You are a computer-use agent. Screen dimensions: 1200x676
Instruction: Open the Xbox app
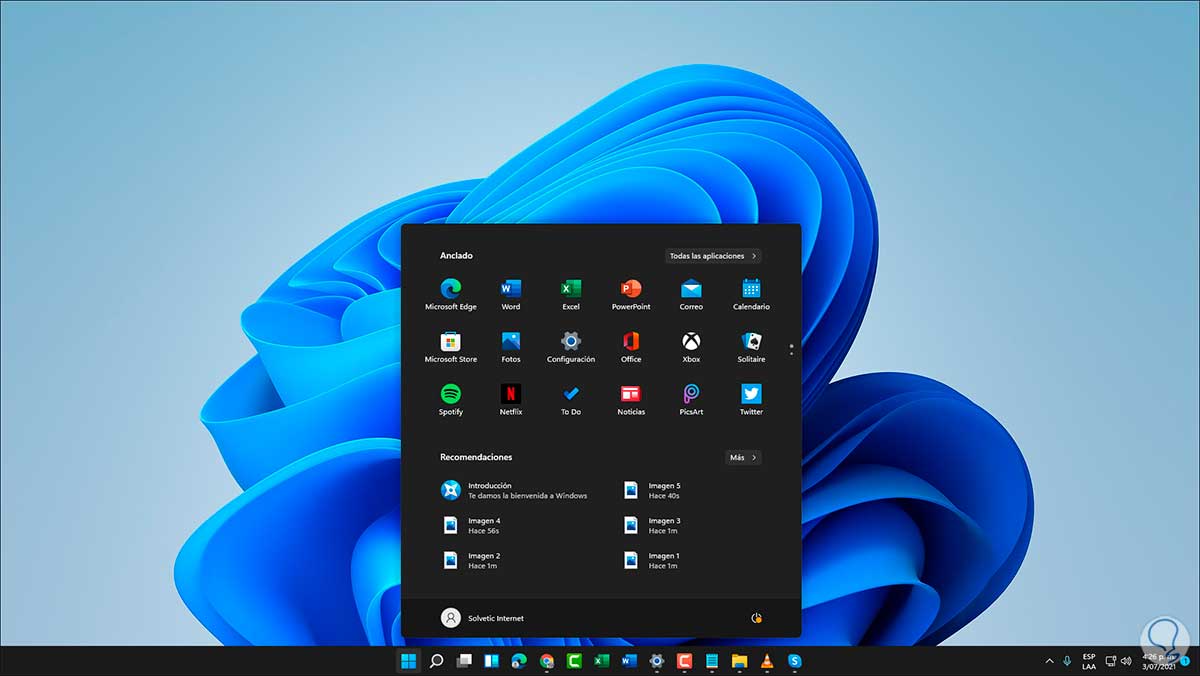(x=691, y=346)
